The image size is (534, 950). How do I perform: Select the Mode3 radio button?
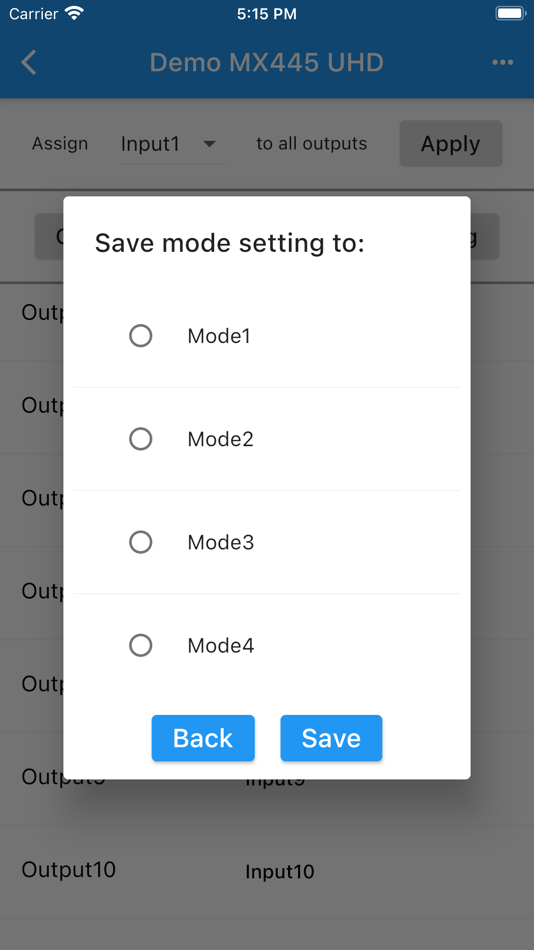pos(141,542)
